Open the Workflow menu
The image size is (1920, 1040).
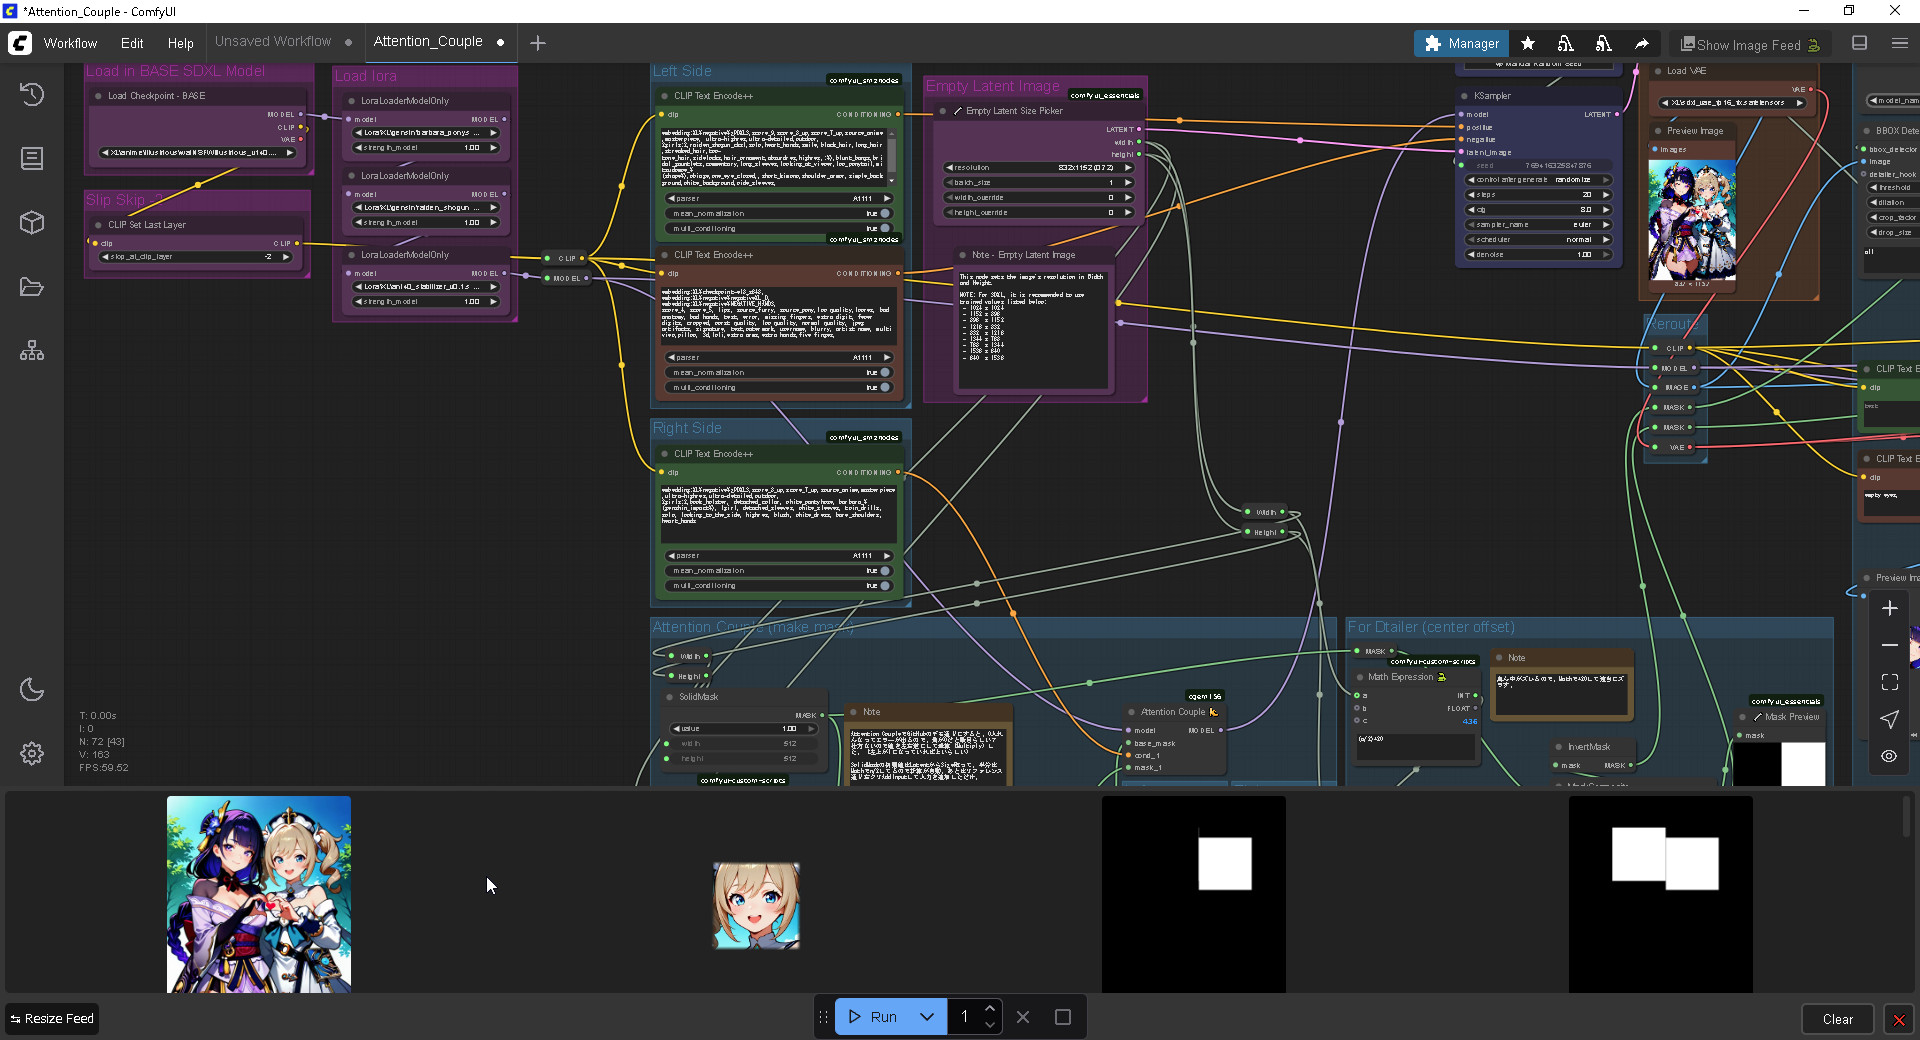pos(70,43)
